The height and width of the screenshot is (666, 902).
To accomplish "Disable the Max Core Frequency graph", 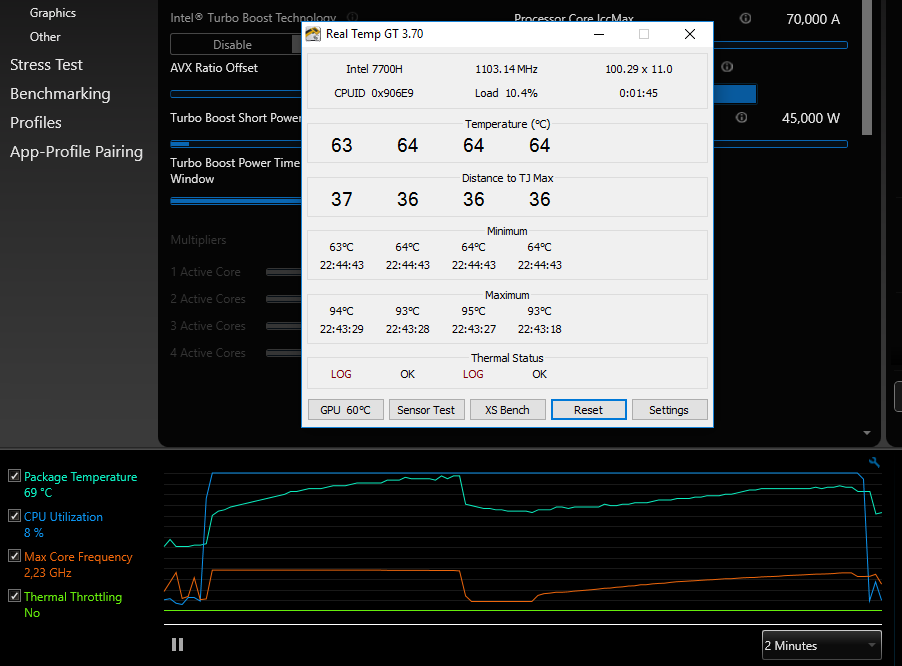I will tap(14, 556).
